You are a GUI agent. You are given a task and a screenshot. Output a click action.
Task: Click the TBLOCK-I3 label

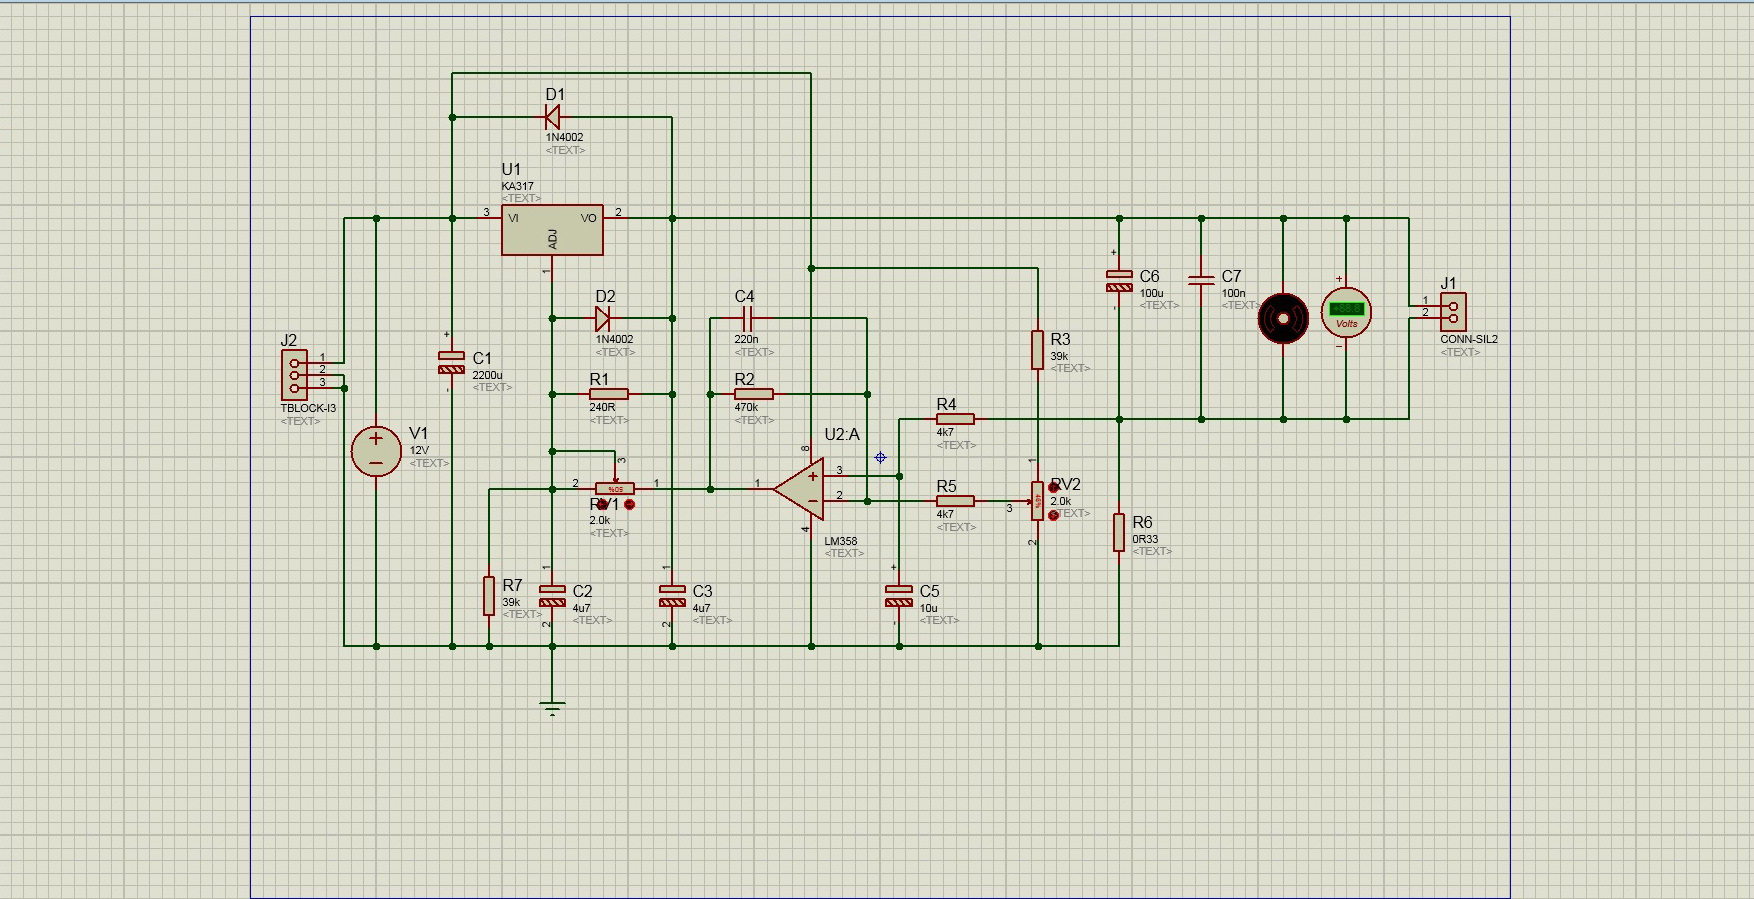pyautogui.click(x=308, y=408)
